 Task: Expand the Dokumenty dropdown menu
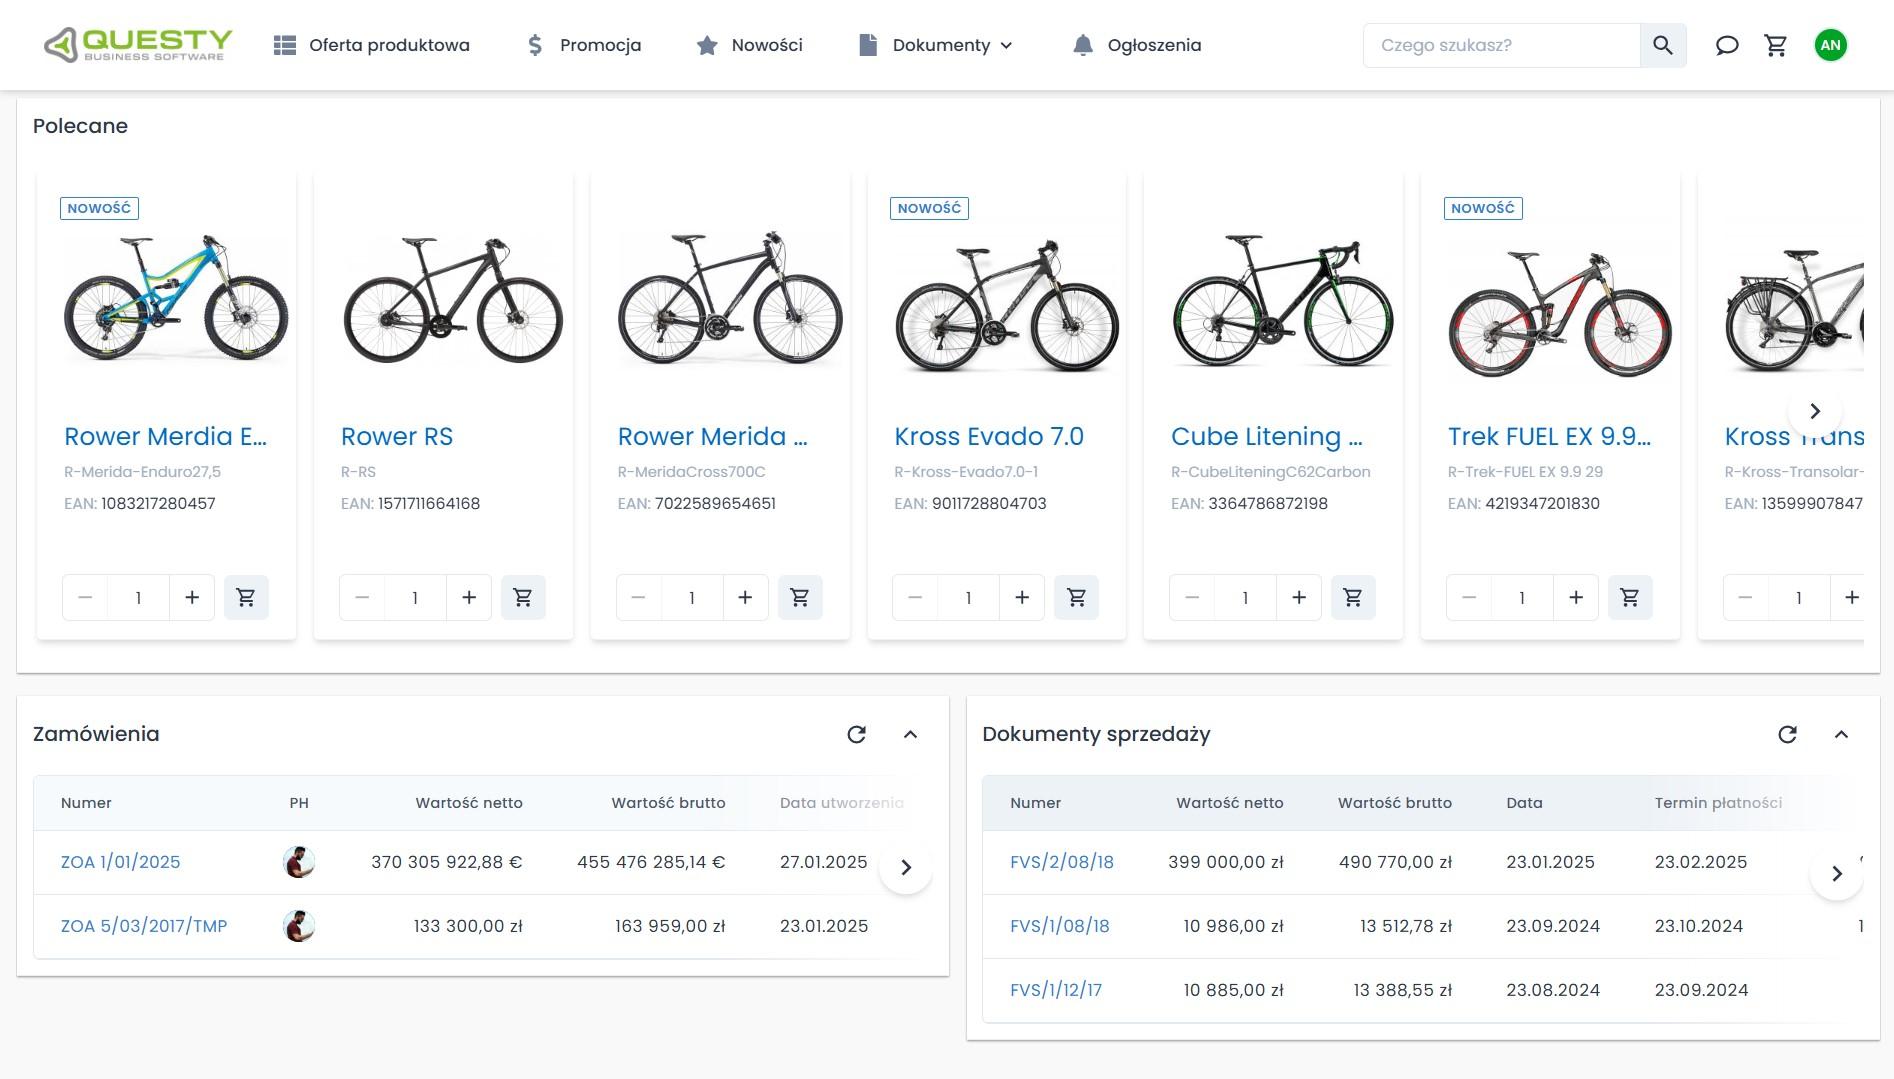pyautogui.click(x=936, y=45)
